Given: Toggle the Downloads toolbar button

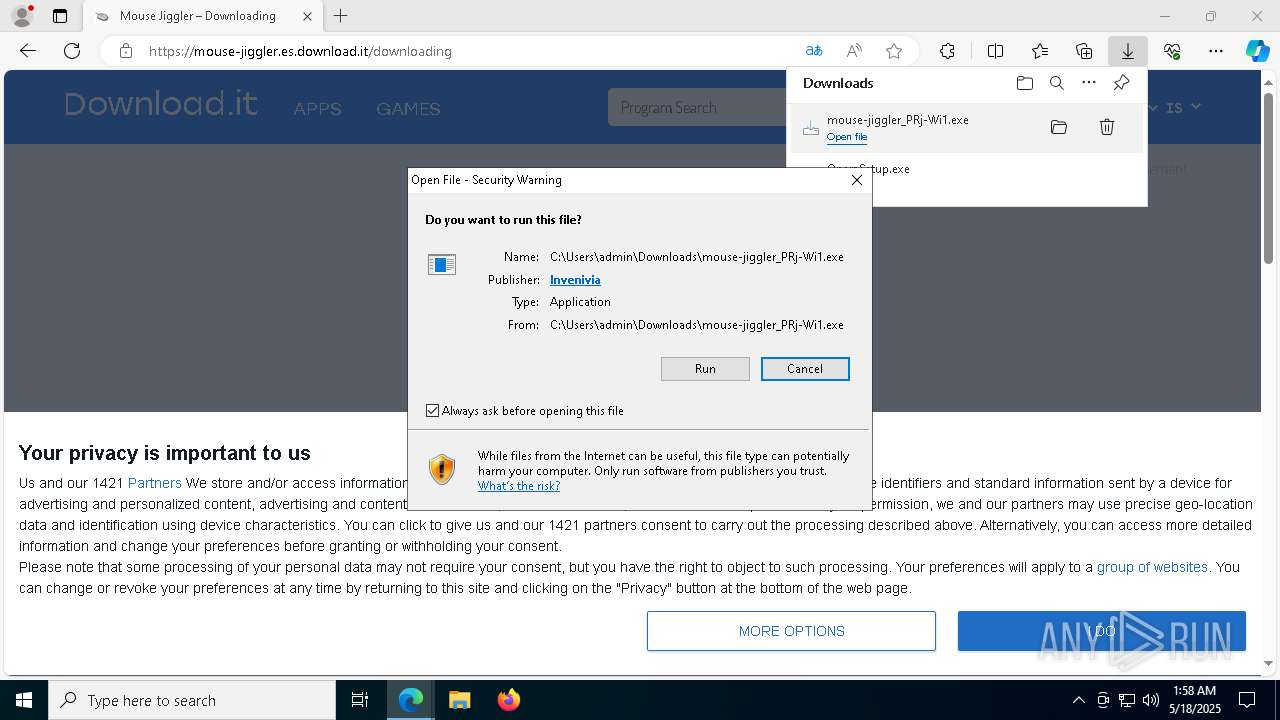Looking at the screenshot, I should point(1127,51).
